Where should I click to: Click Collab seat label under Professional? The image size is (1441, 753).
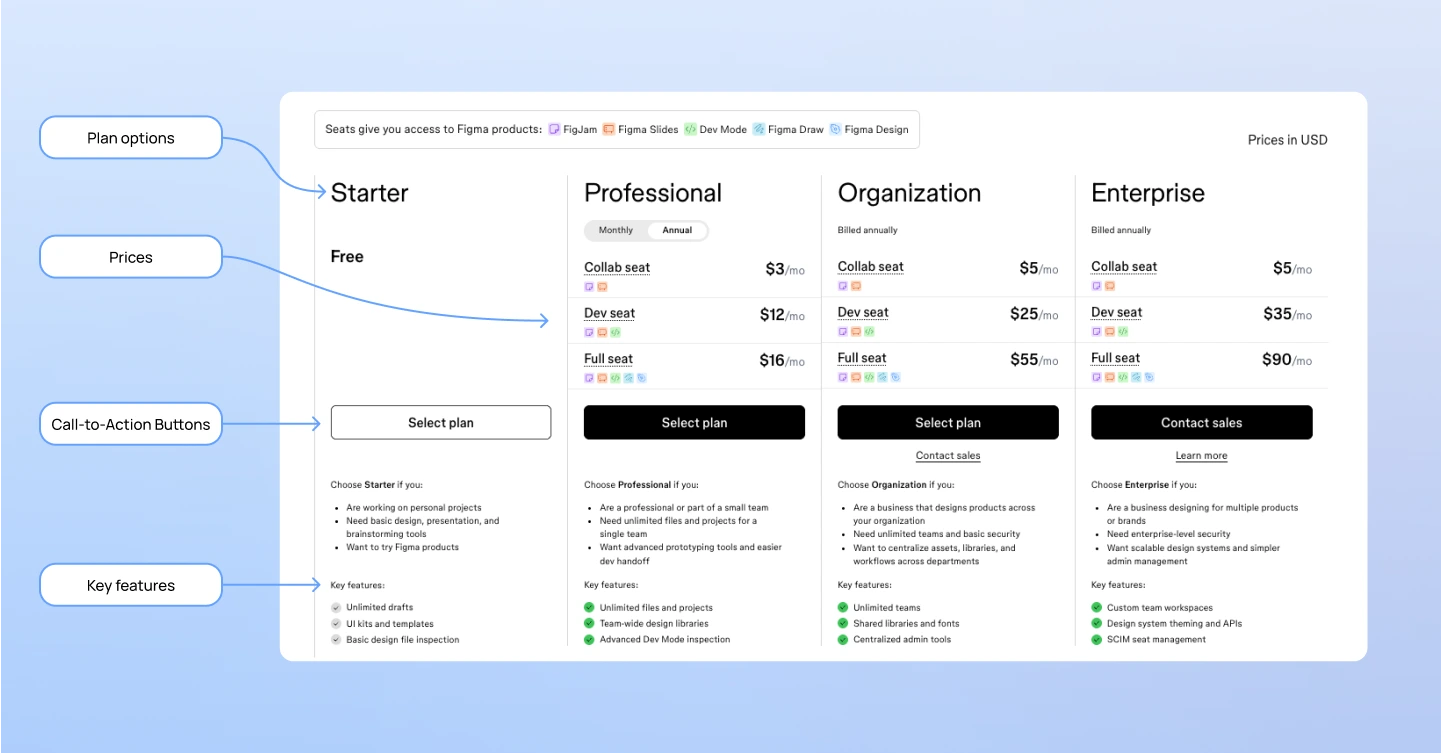(x=617, y=267)
